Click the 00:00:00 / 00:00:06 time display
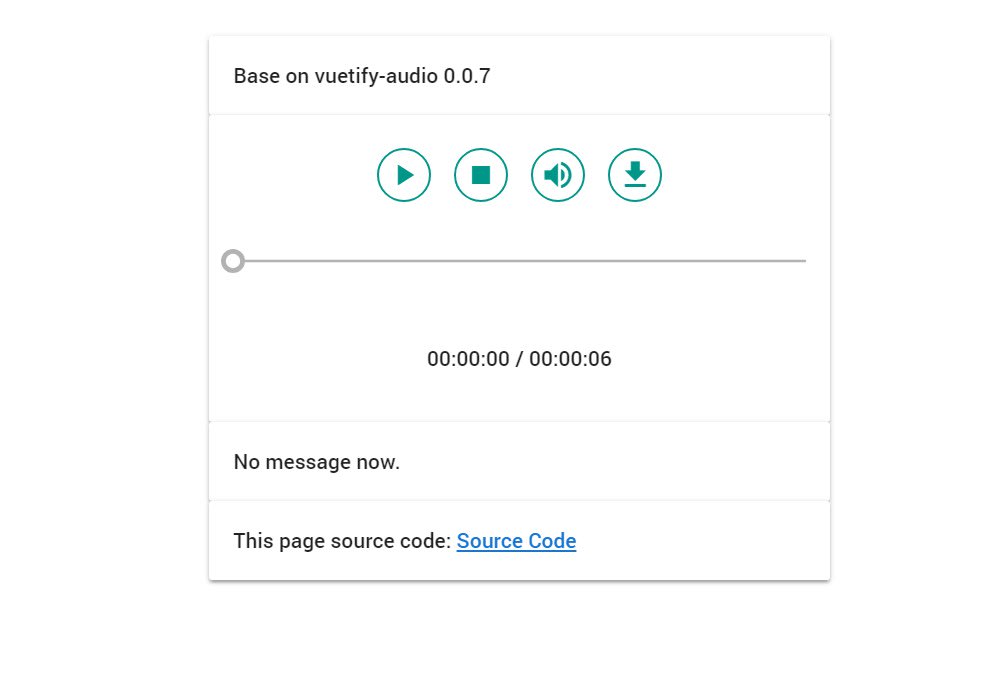 [x=519, y=359]
